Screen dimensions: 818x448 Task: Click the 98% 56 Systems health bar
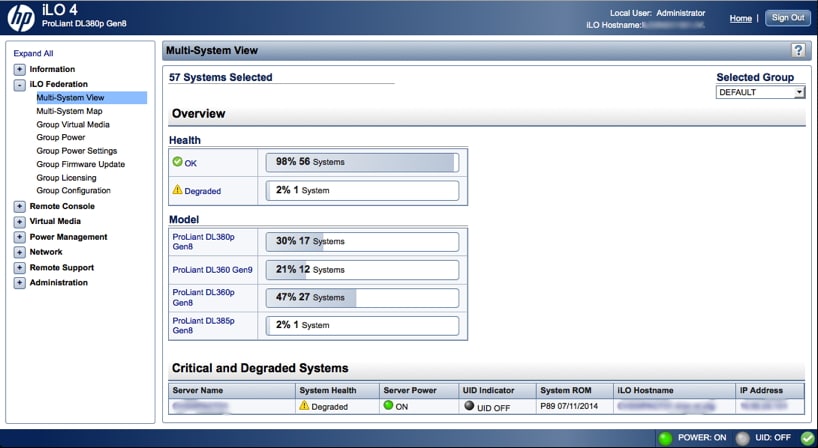(362, 162)
